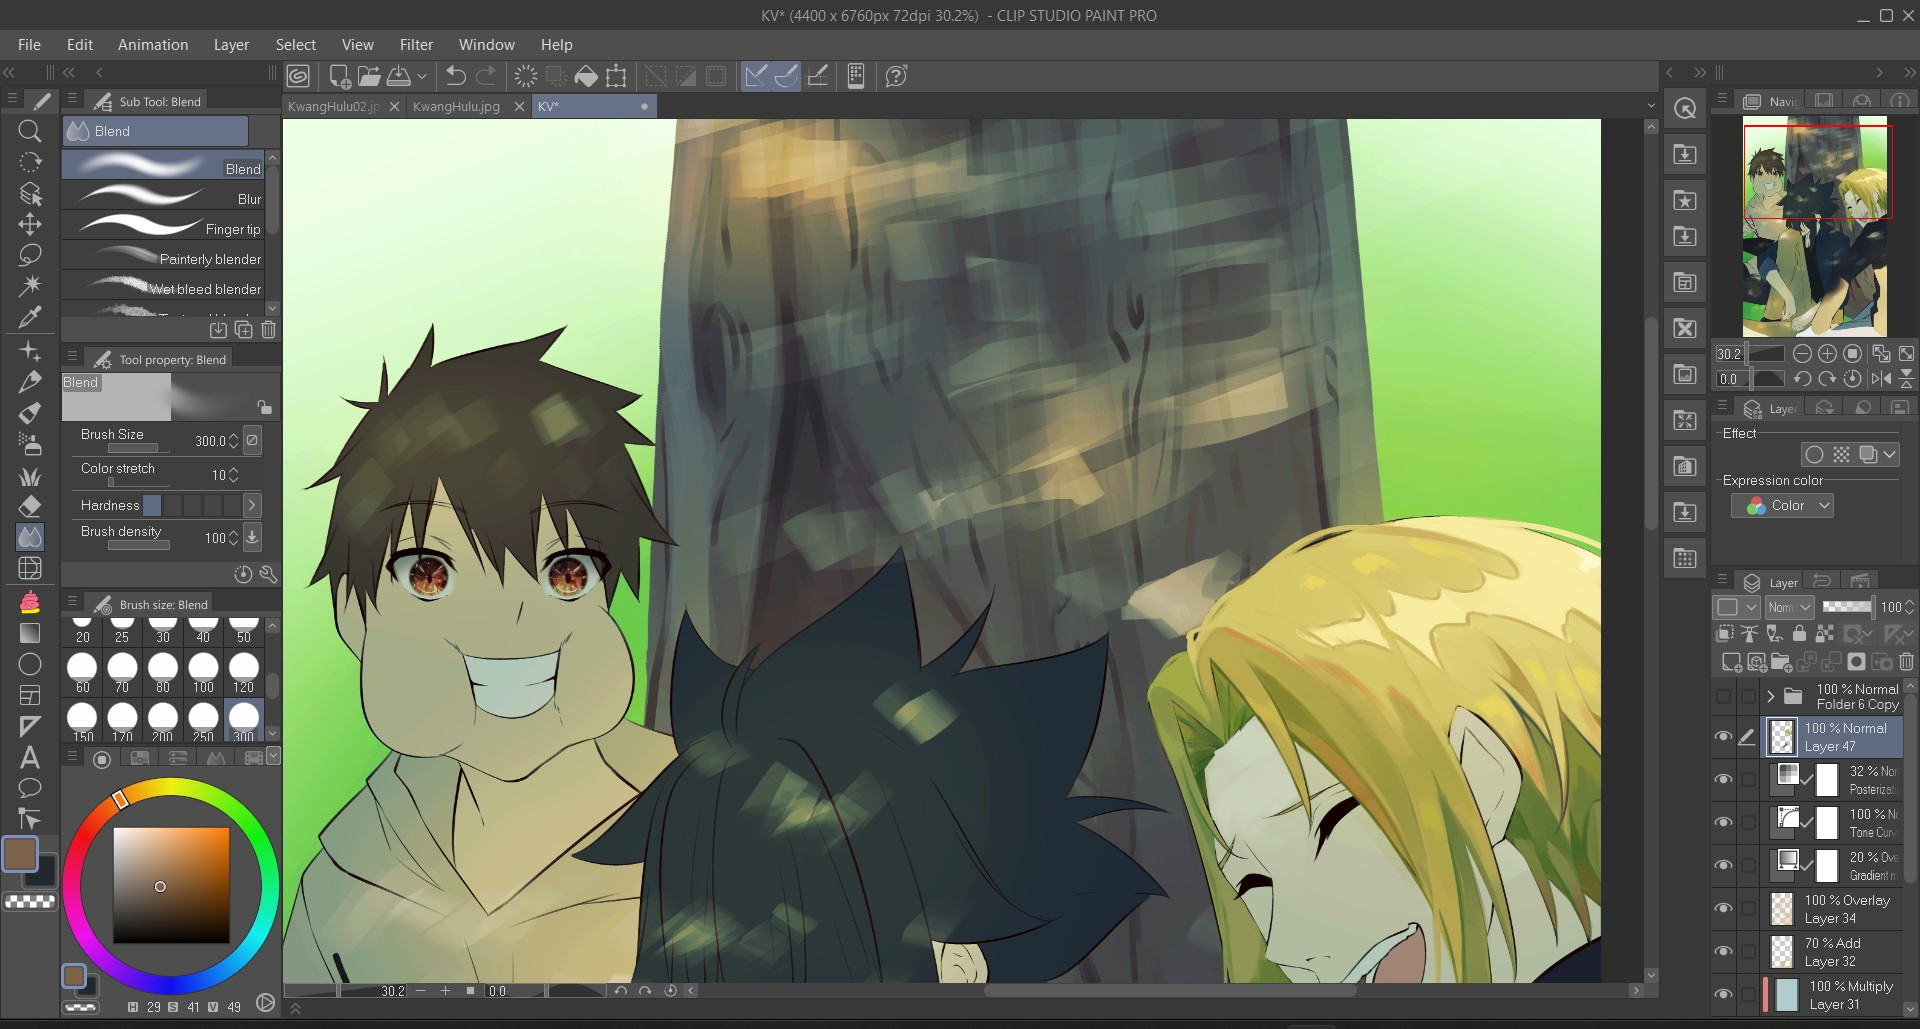Toggle visibility of Tone Curve layer
Viewport: 1920px width, 1029px height.
1723,822
